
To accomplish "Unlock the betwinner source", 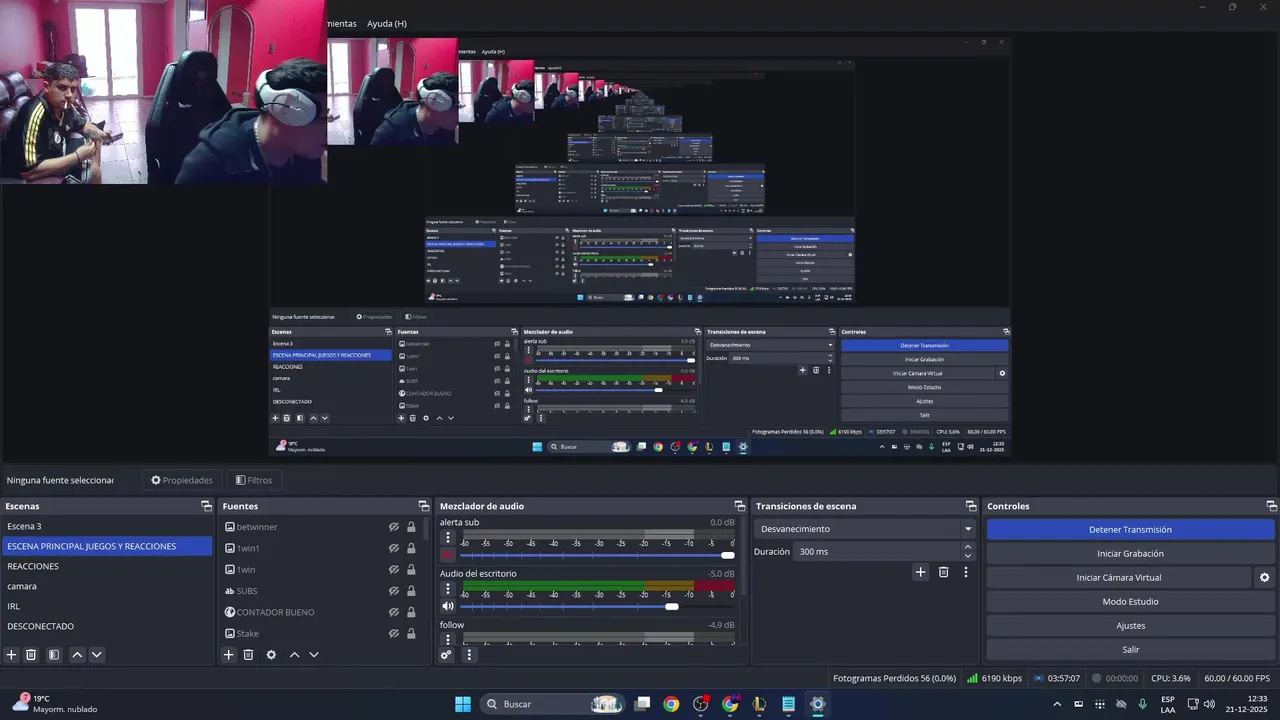I will click(x=411, y=527).
